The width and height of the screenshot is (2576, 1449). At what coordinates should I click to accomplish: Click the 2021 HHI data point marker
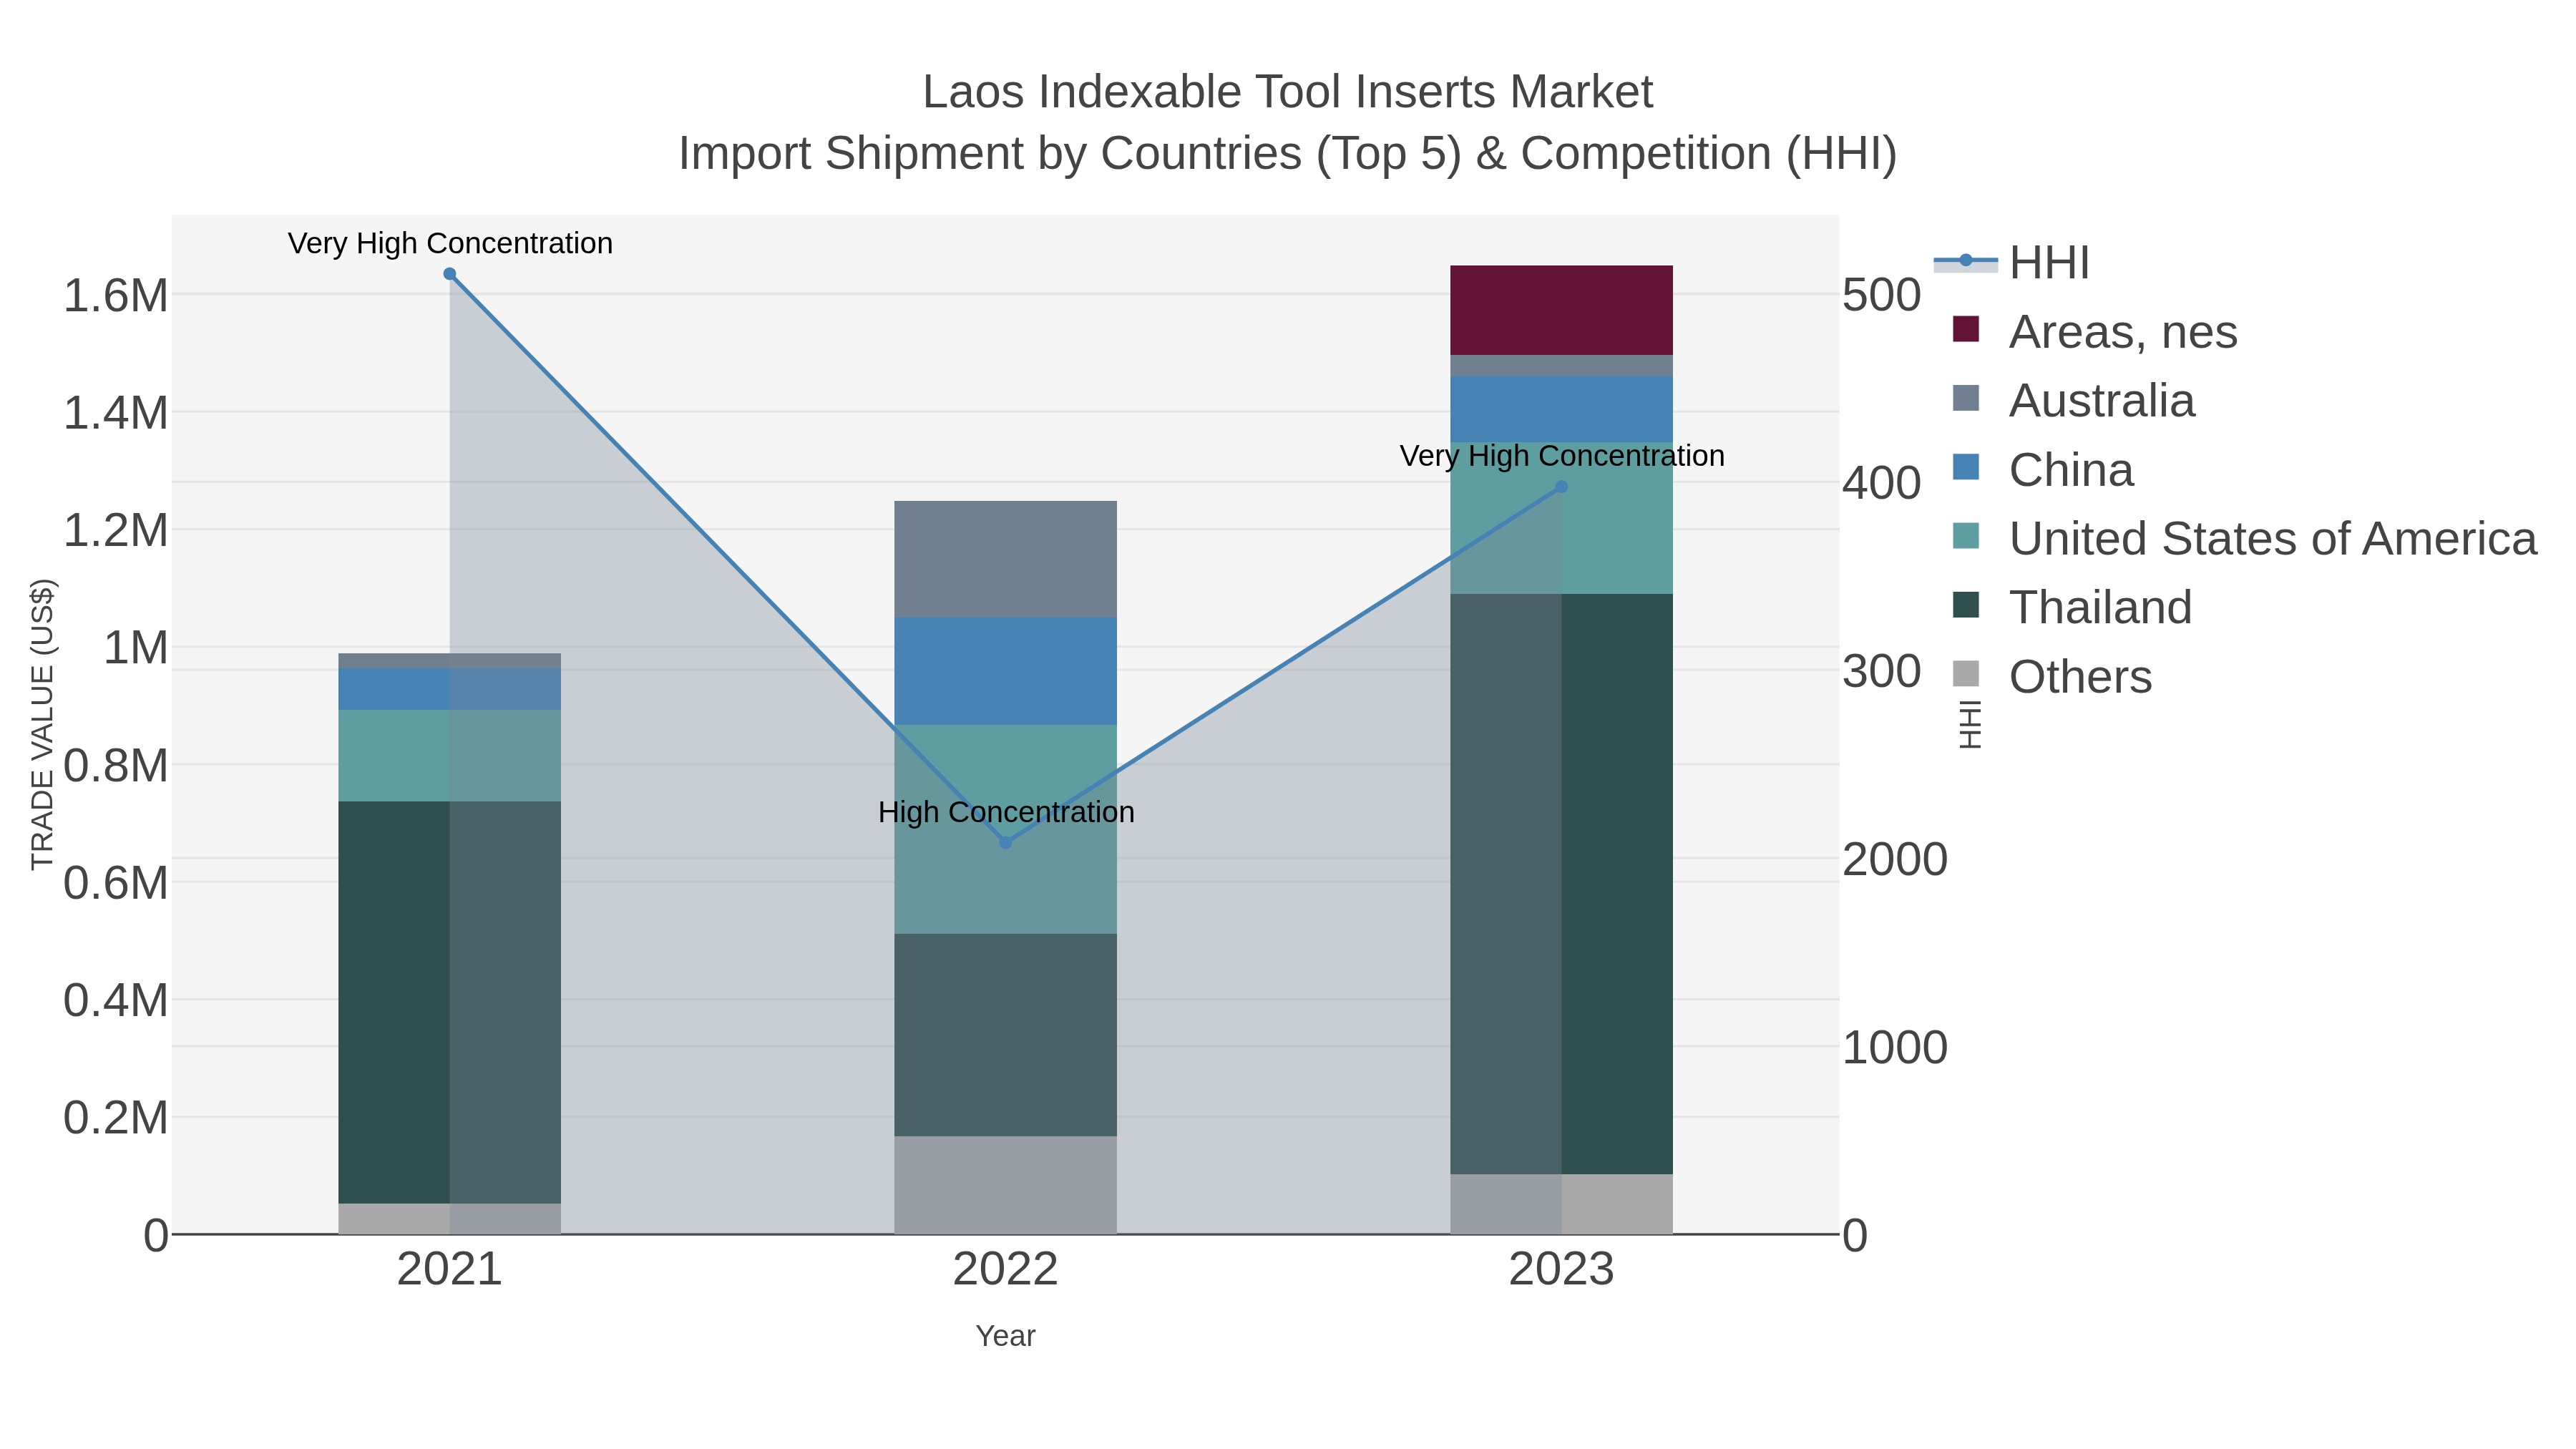(x=450, y=274)
